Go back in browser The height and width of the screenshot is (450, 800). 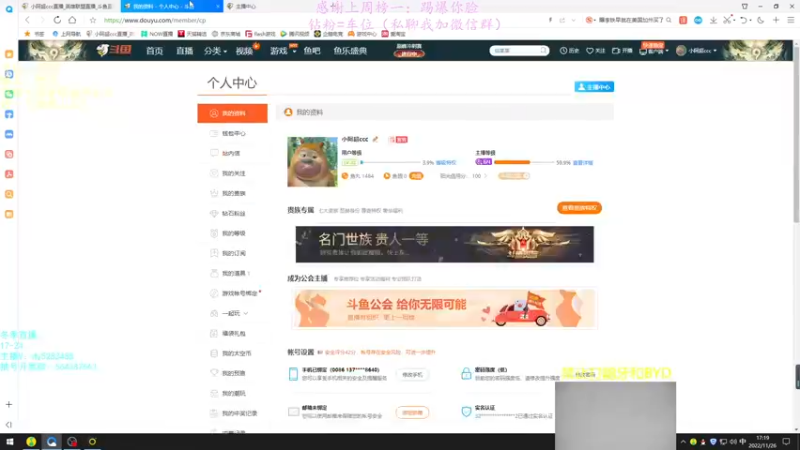pyautogui.click(x=27, y=20)
